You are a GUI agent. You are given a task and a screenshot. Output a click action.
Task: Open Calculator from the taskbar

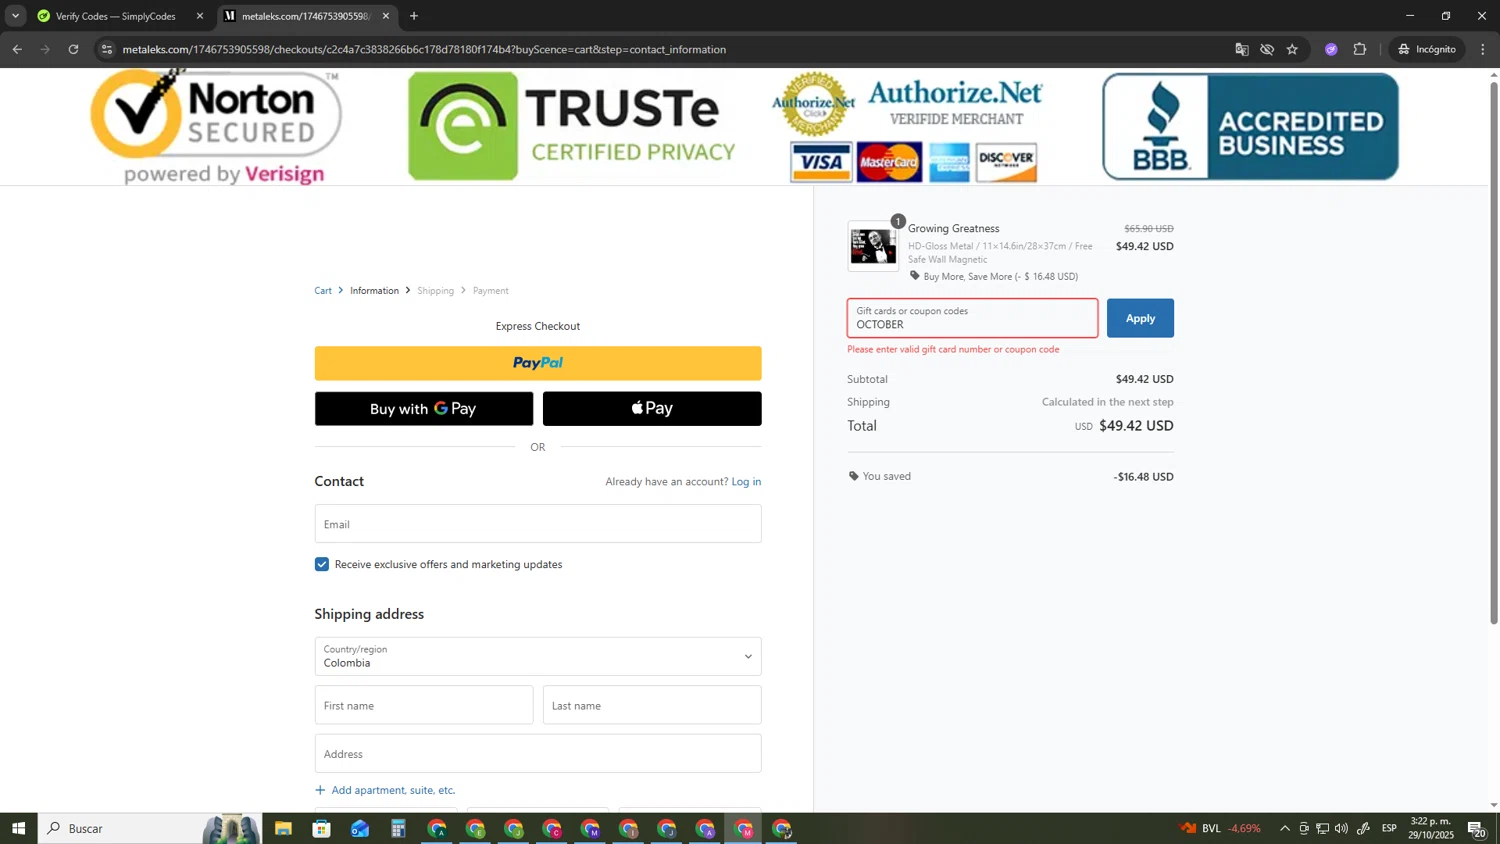[398, 828]
